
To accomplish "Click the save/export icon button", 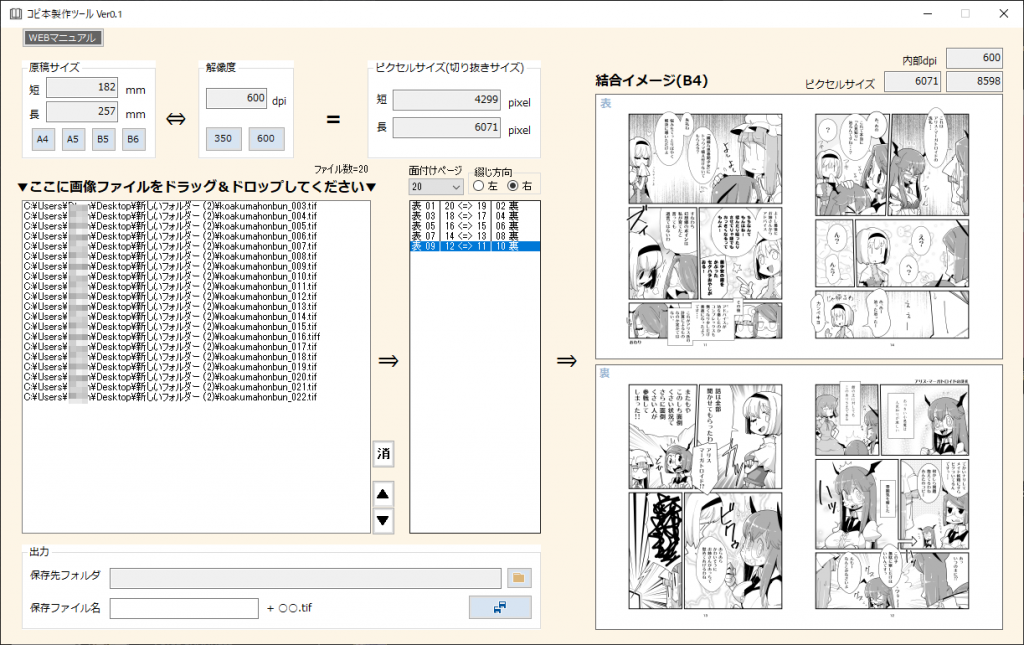I will click(500, 607).
